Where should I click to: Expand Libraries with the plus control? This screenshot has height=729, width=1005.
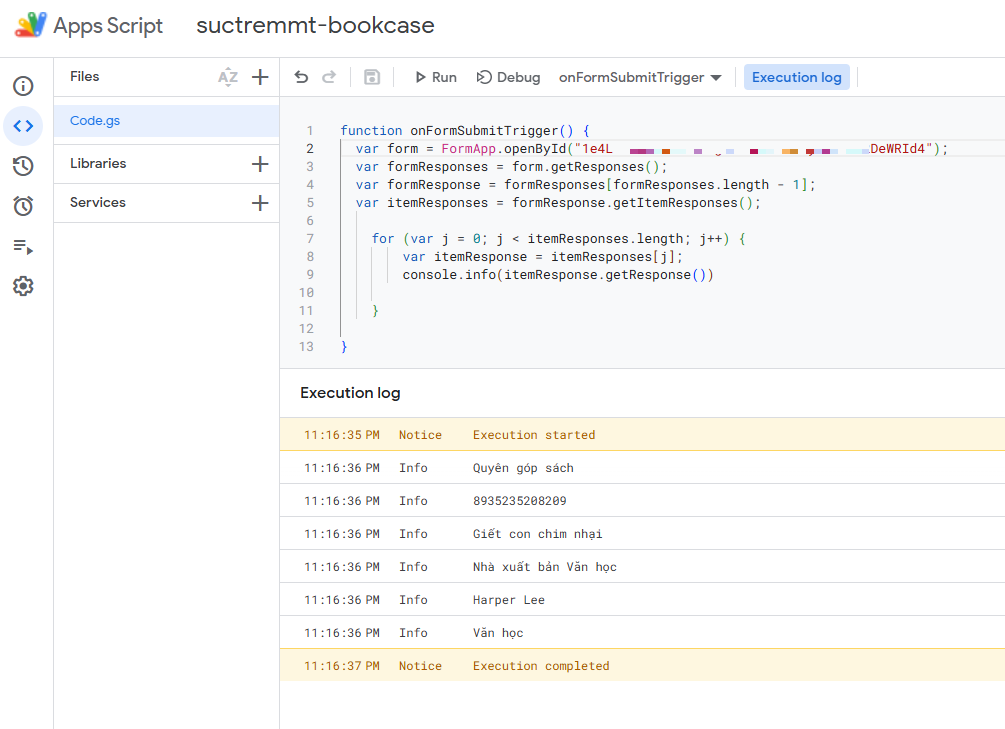(x=259, y=163)
